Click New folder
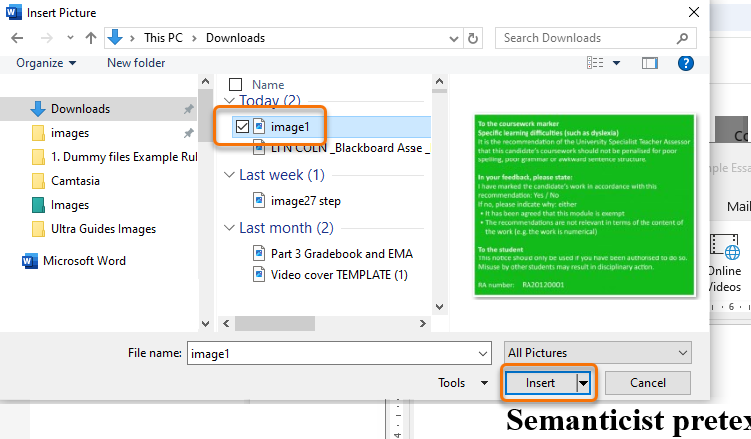Viewport: 751px width, 439px height. tap(136, 63)
